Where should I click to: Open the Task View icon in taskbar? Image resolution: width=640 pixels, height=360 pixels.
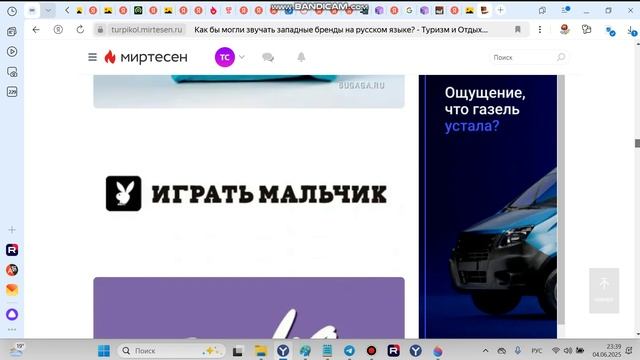(x=238, y=351)
